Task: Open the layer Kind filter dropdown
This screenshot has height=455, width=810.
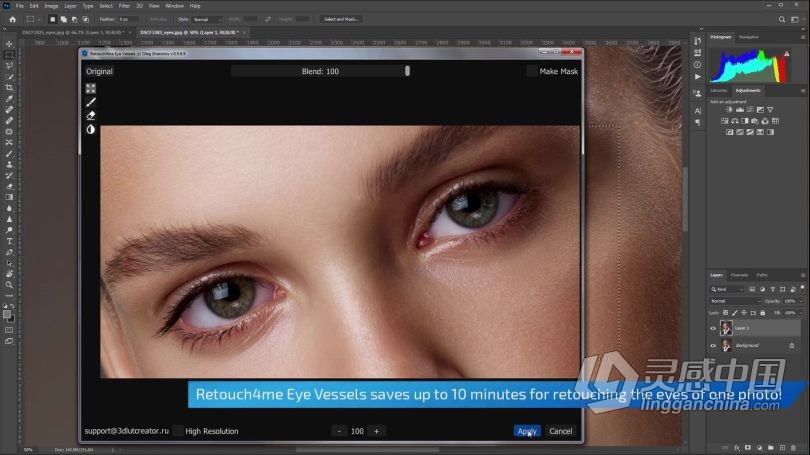Action: [727, 289]
